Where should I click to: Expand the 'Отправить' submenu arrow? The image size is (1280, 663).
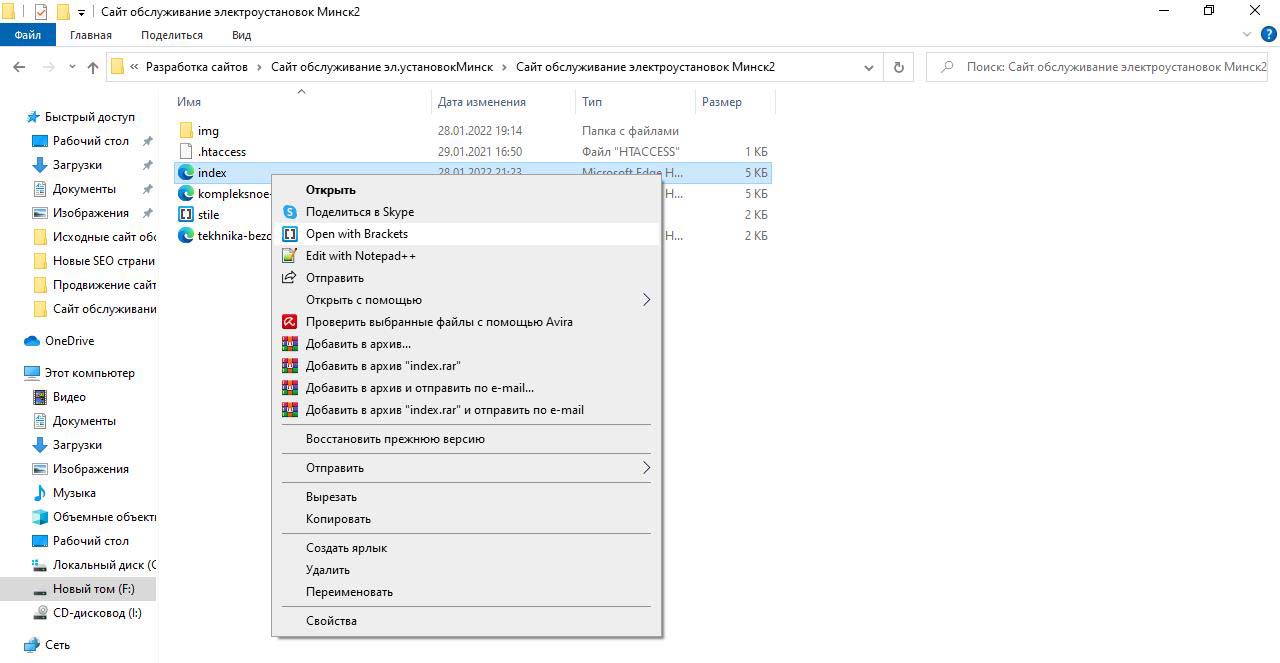(646, 468)
